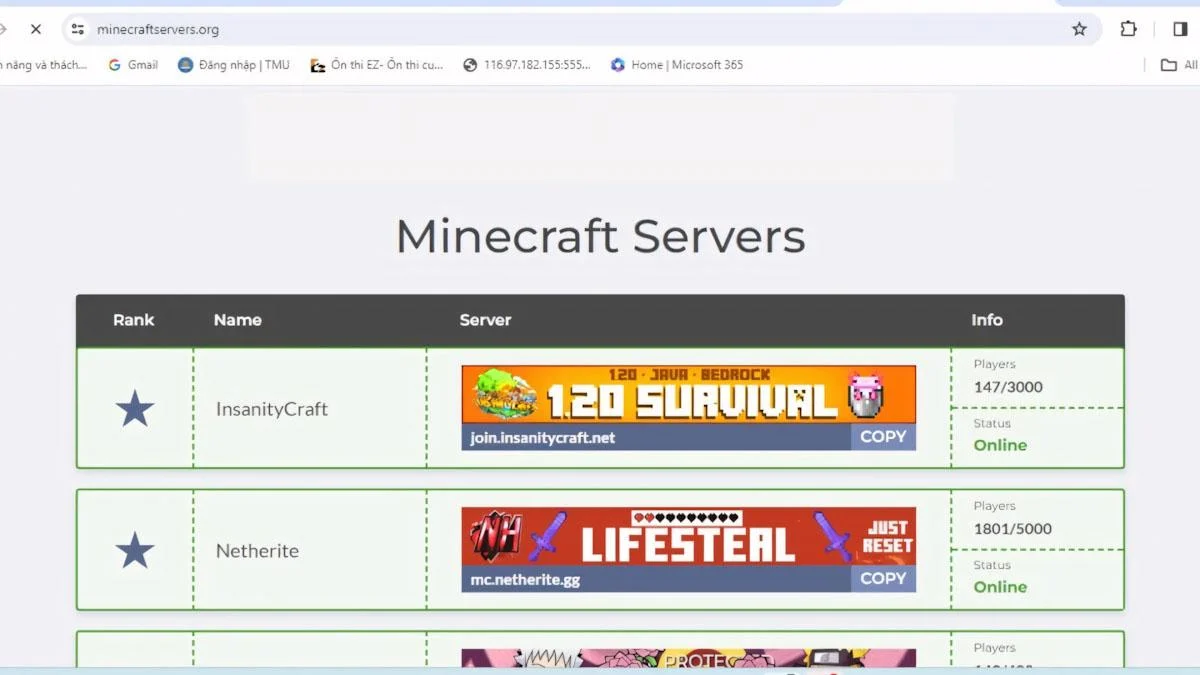Click the Name column header

click(x=237, y=320)
